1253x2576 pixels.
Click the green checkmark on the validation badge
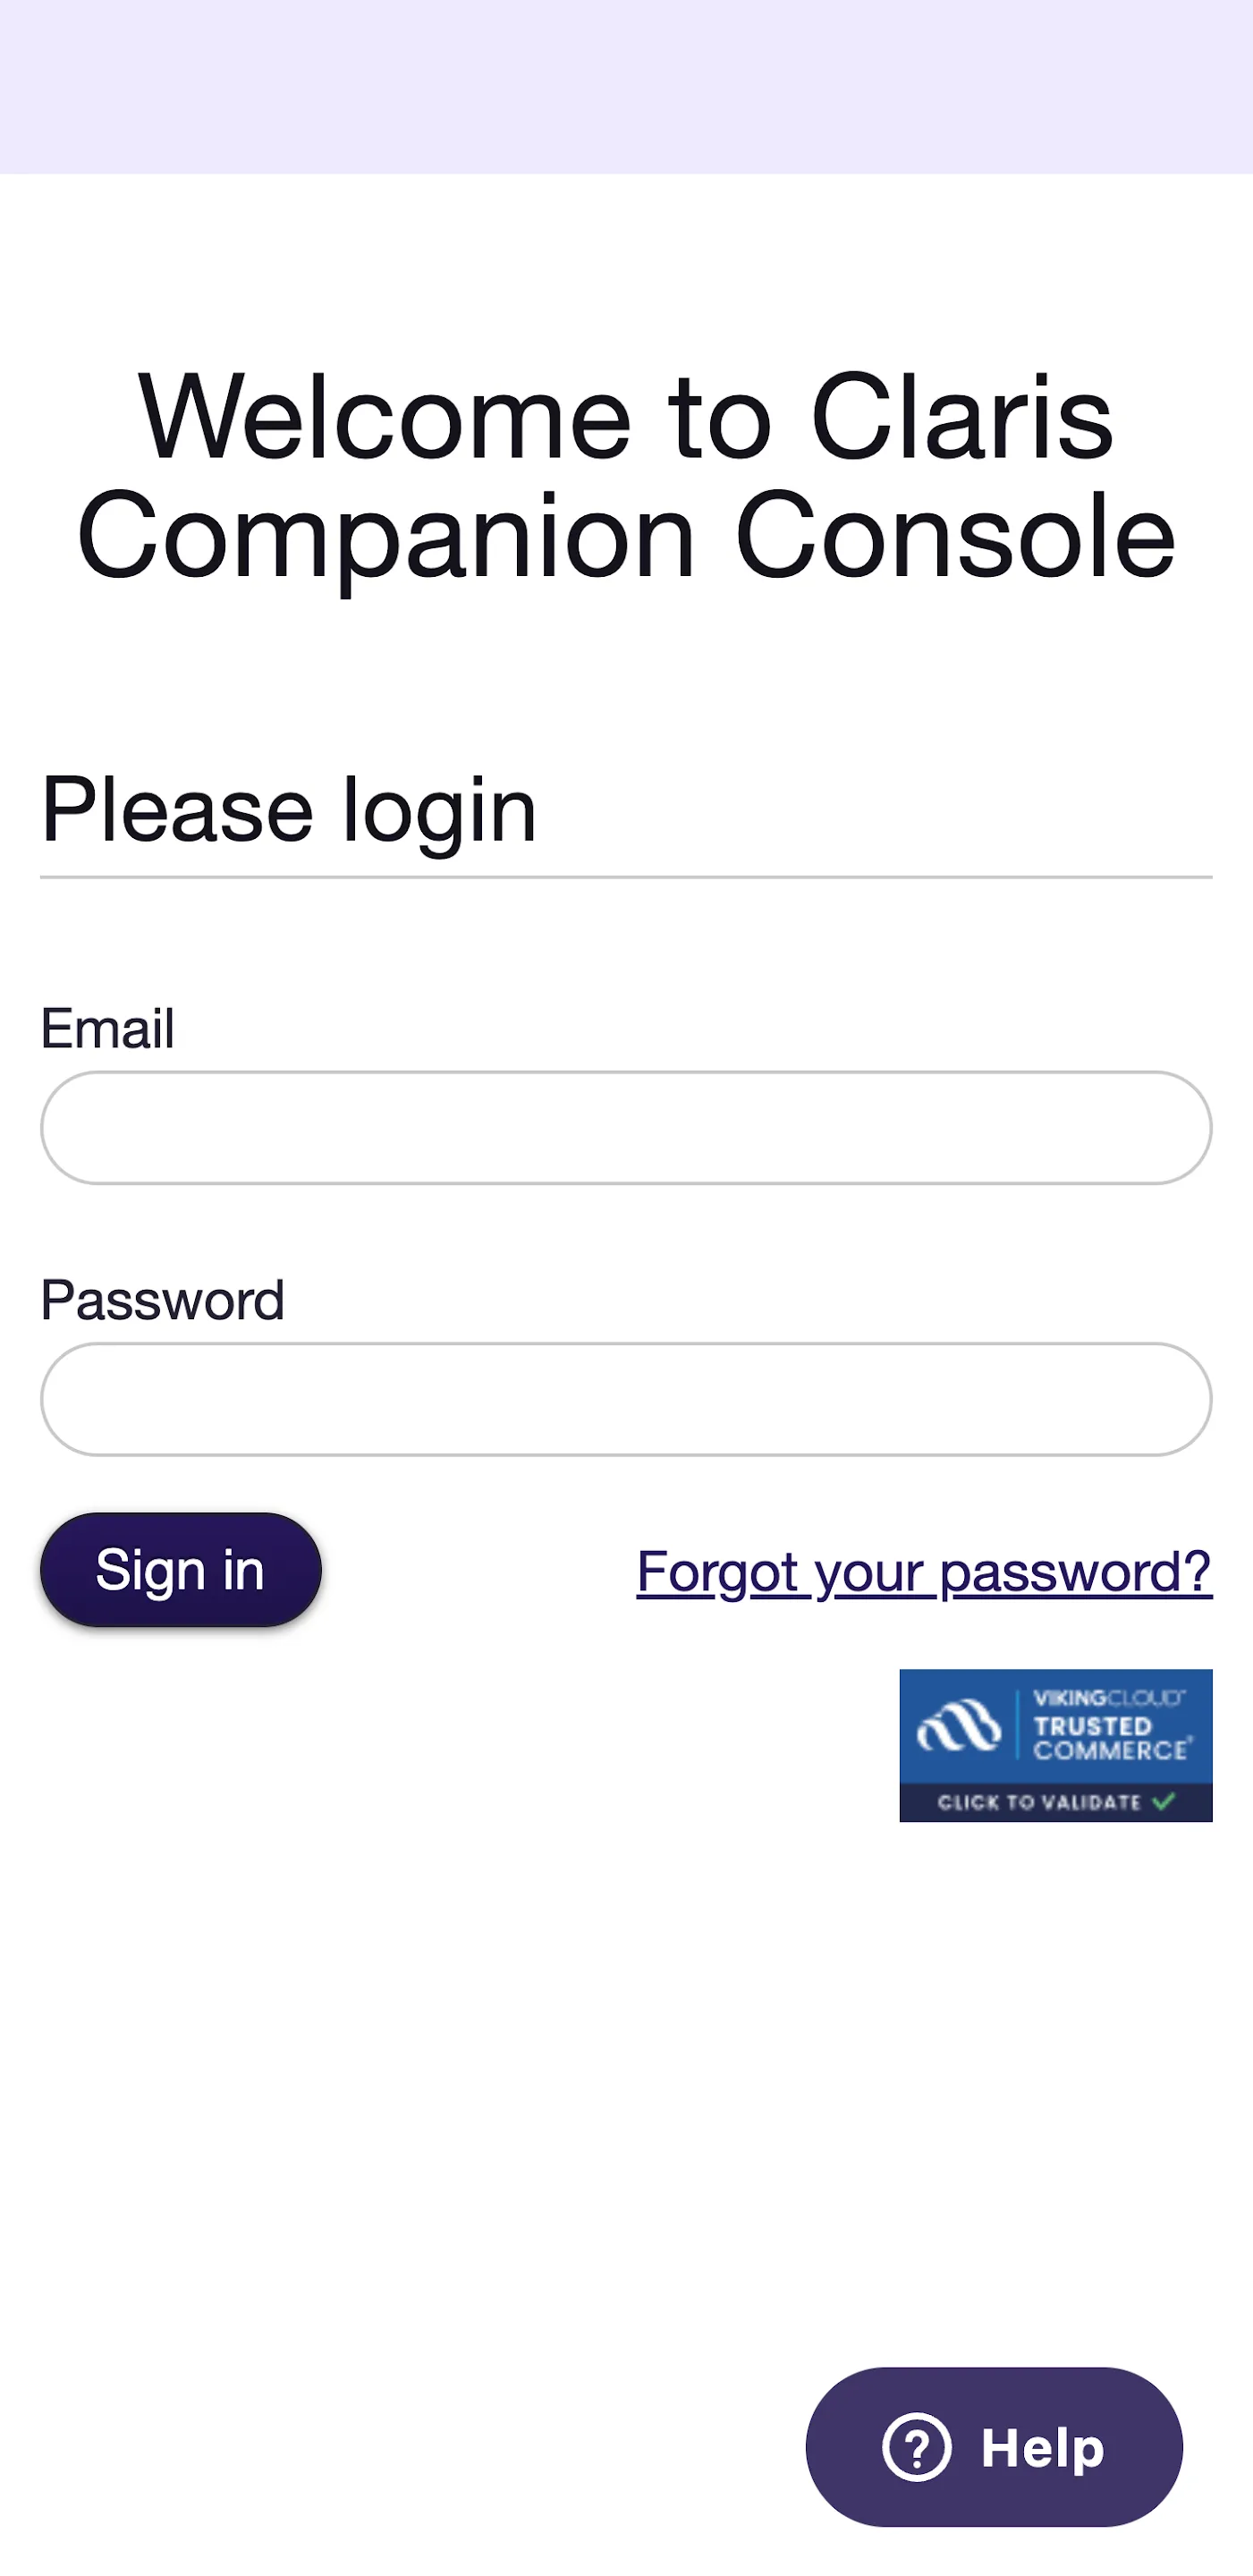tap(1163, 1801)
